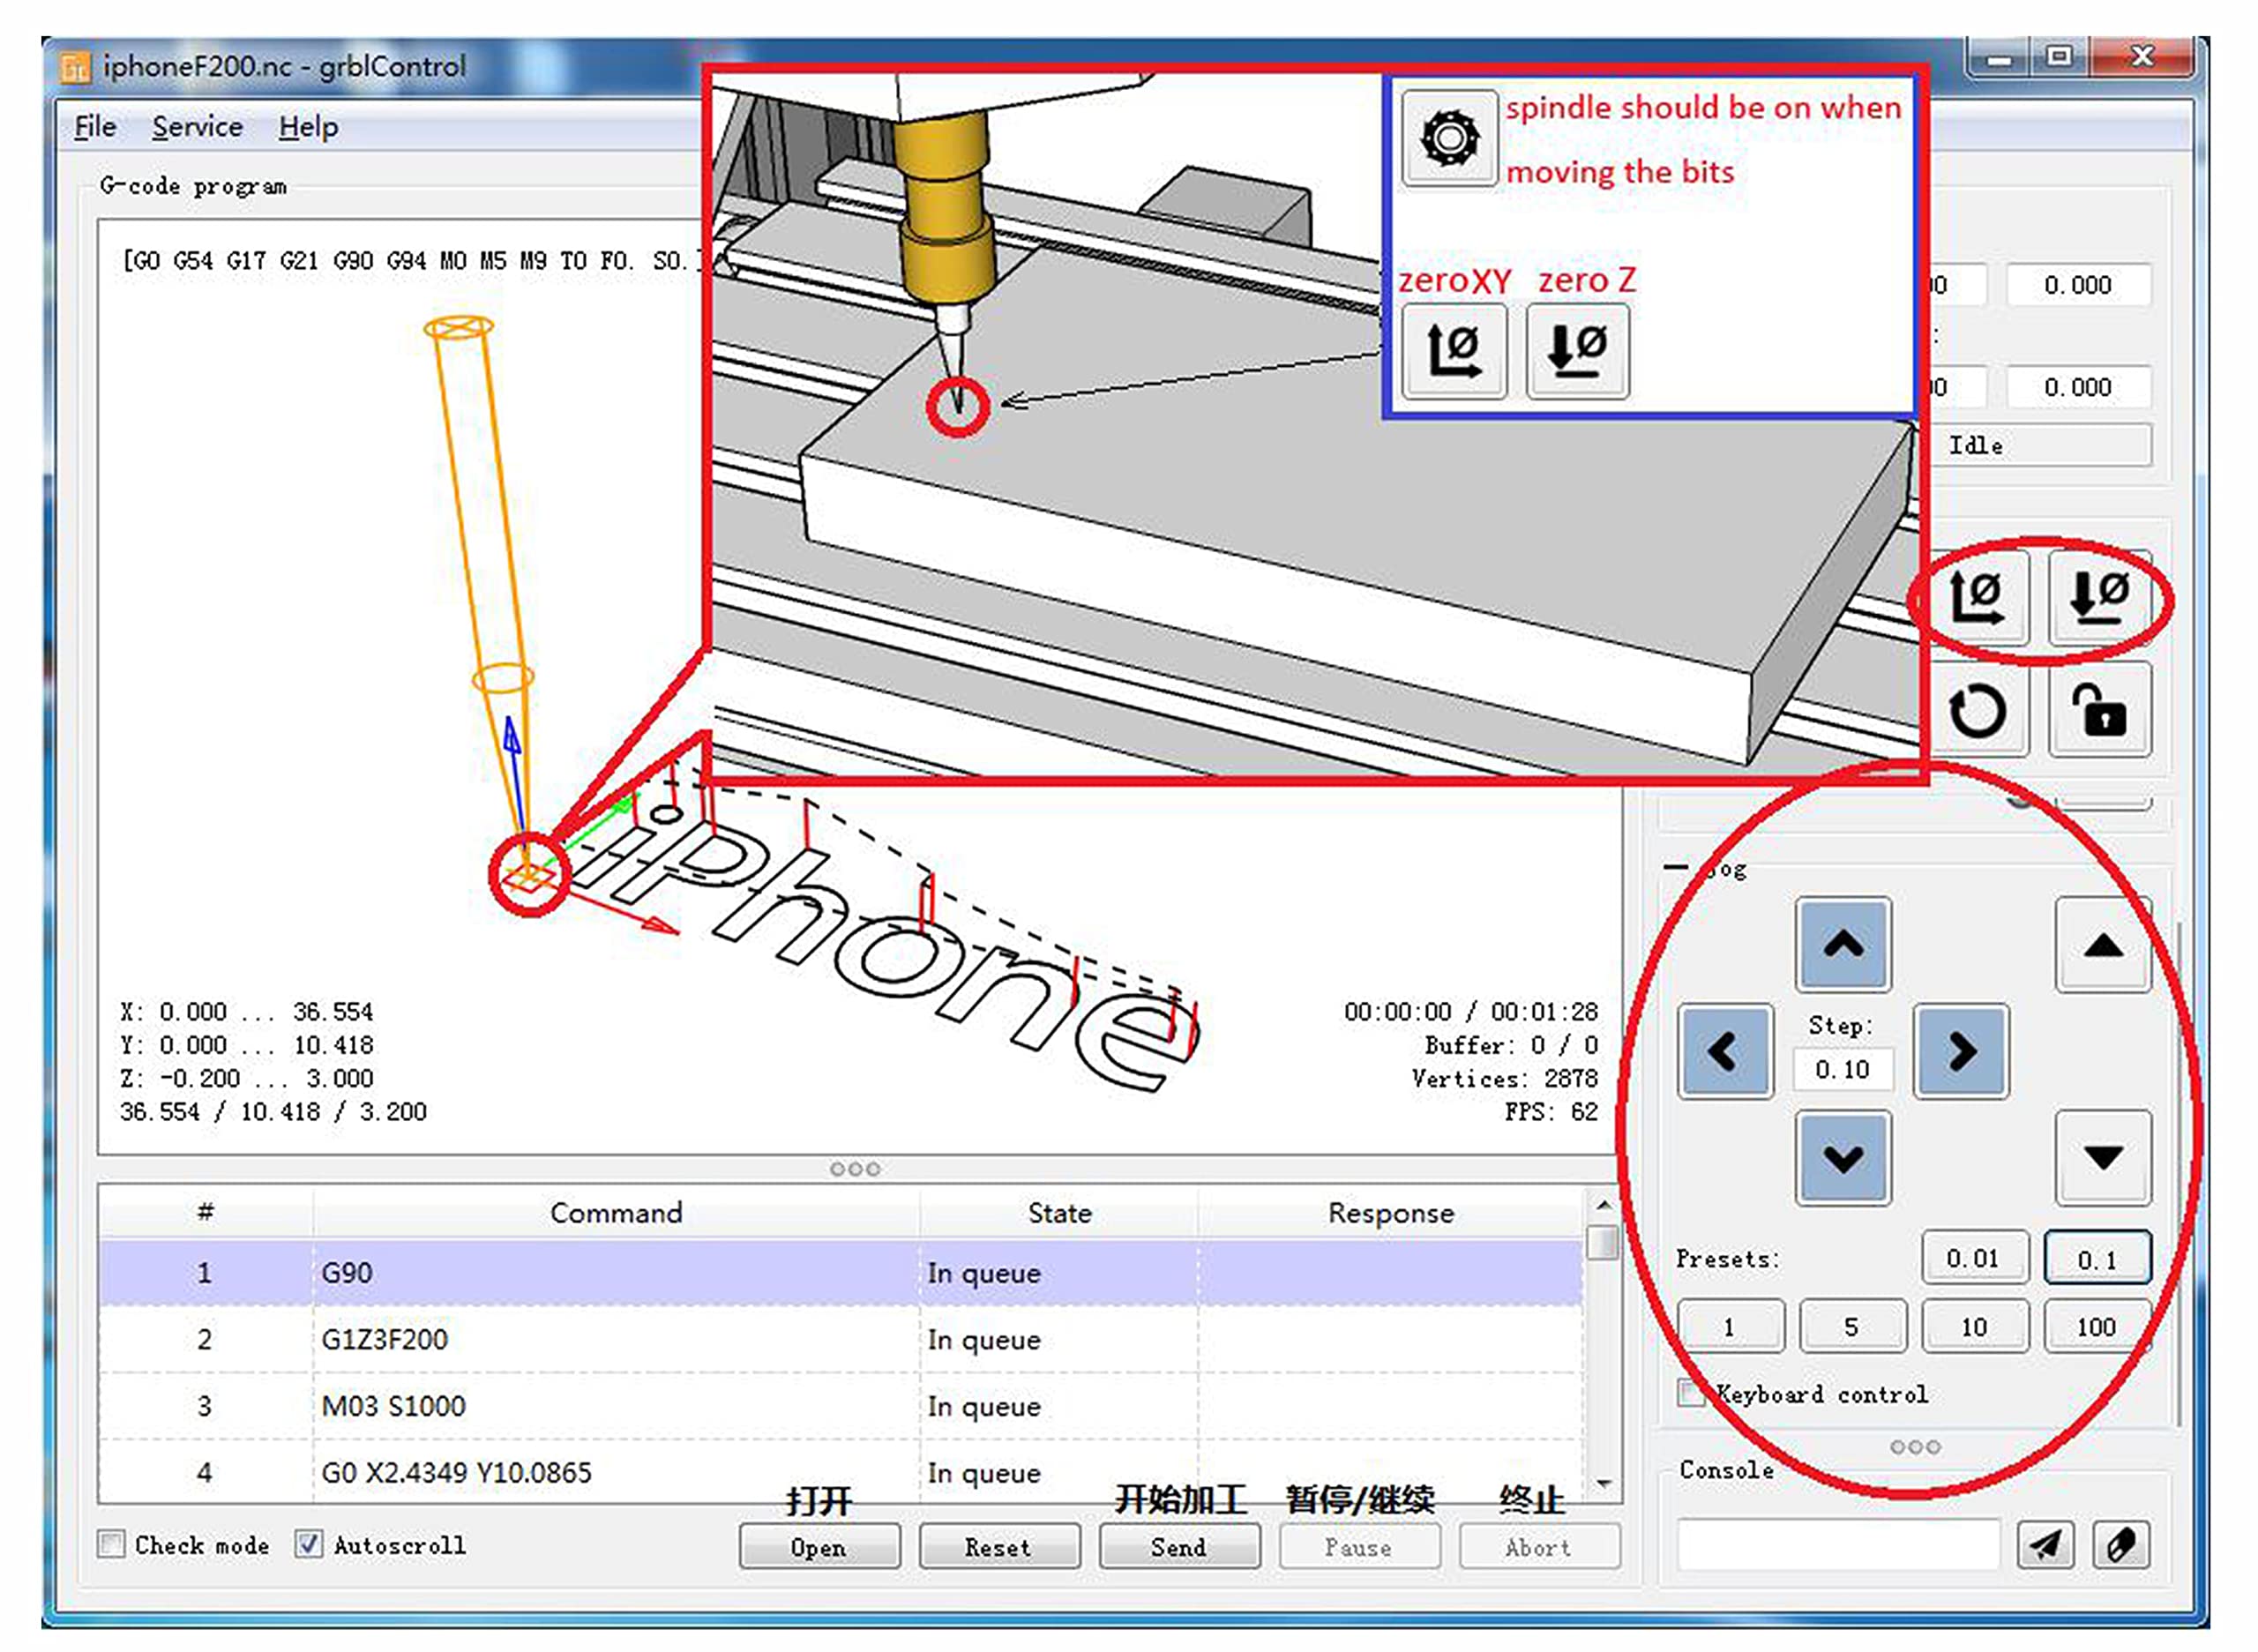Select the 10 step preset

click(x=1975, y=1327)
